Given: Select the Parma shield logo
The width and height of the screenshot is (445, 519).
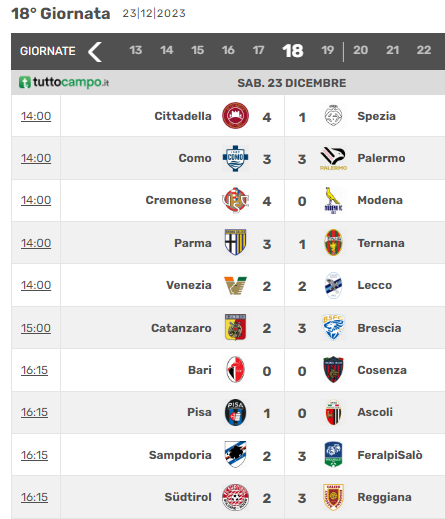Looking at the screenshot, I should coord(235,242).
